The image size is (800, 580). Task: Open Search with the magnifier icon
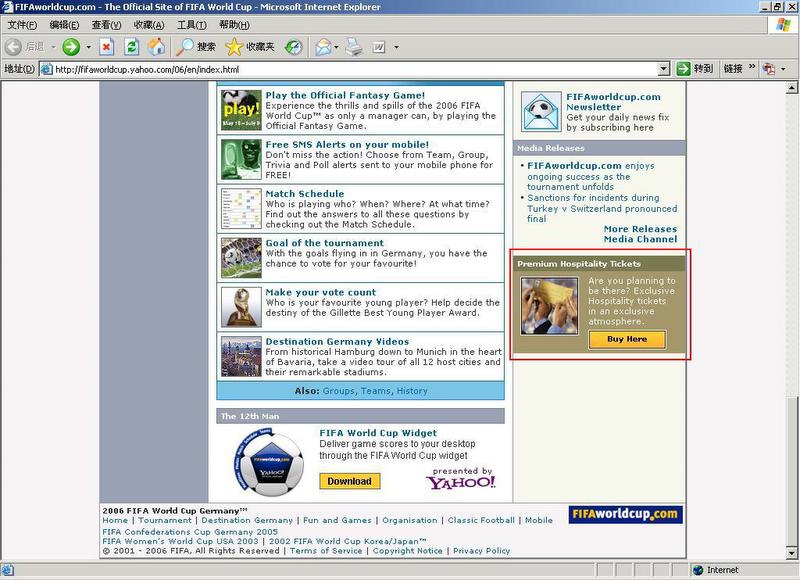click(185, 47)
